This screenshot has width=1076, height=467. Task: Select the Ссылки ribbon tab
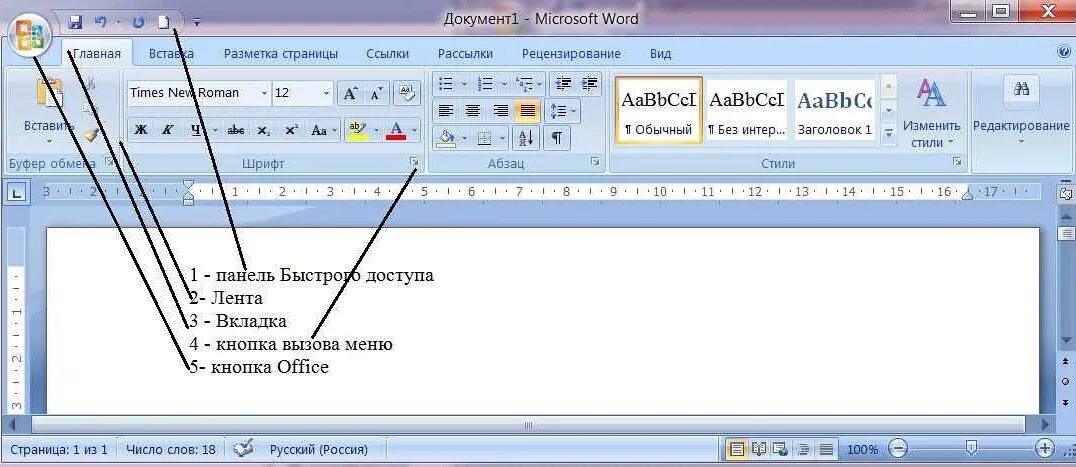[387, 53]
